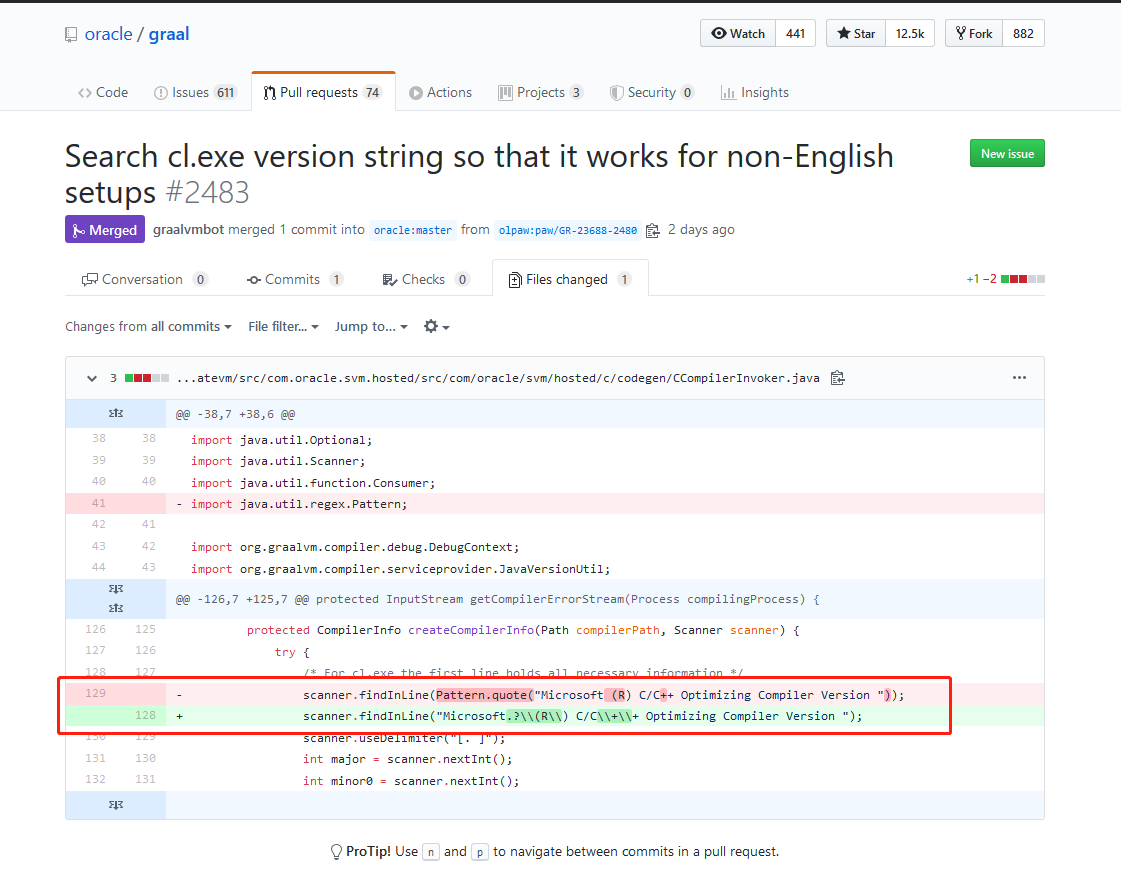
Task: Open the CCompilerInvoker.java file path link
Action: (x=498, y=378)
